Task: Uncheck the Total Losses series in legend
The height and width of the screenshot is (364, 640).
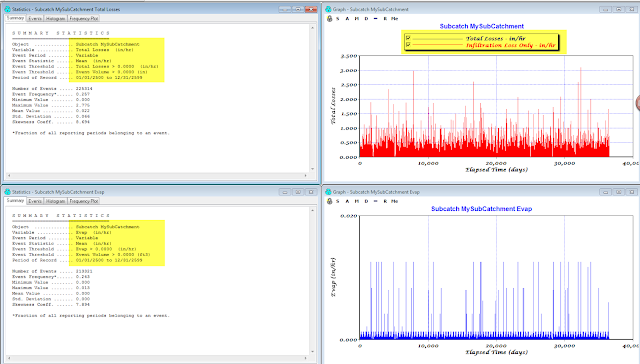Action: pyautogui.click(x=408, y=38)
